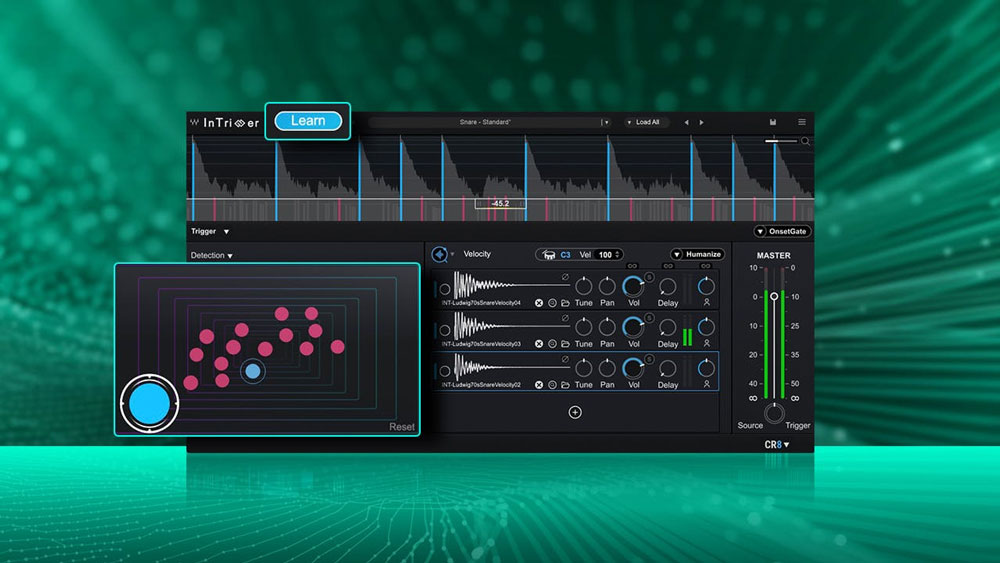Image resolution: width=1000 pixels, height=563 pixels.
Task: Flip phase on SnareVelocity04 sample
Action: [565, 277]
